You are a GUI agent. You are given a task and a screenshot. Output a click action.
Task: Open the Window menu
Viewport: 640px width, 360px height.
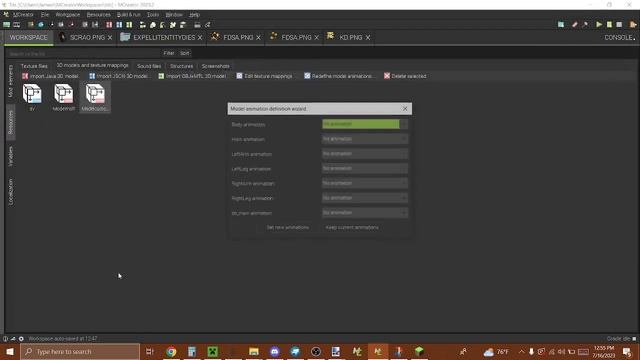174,15
